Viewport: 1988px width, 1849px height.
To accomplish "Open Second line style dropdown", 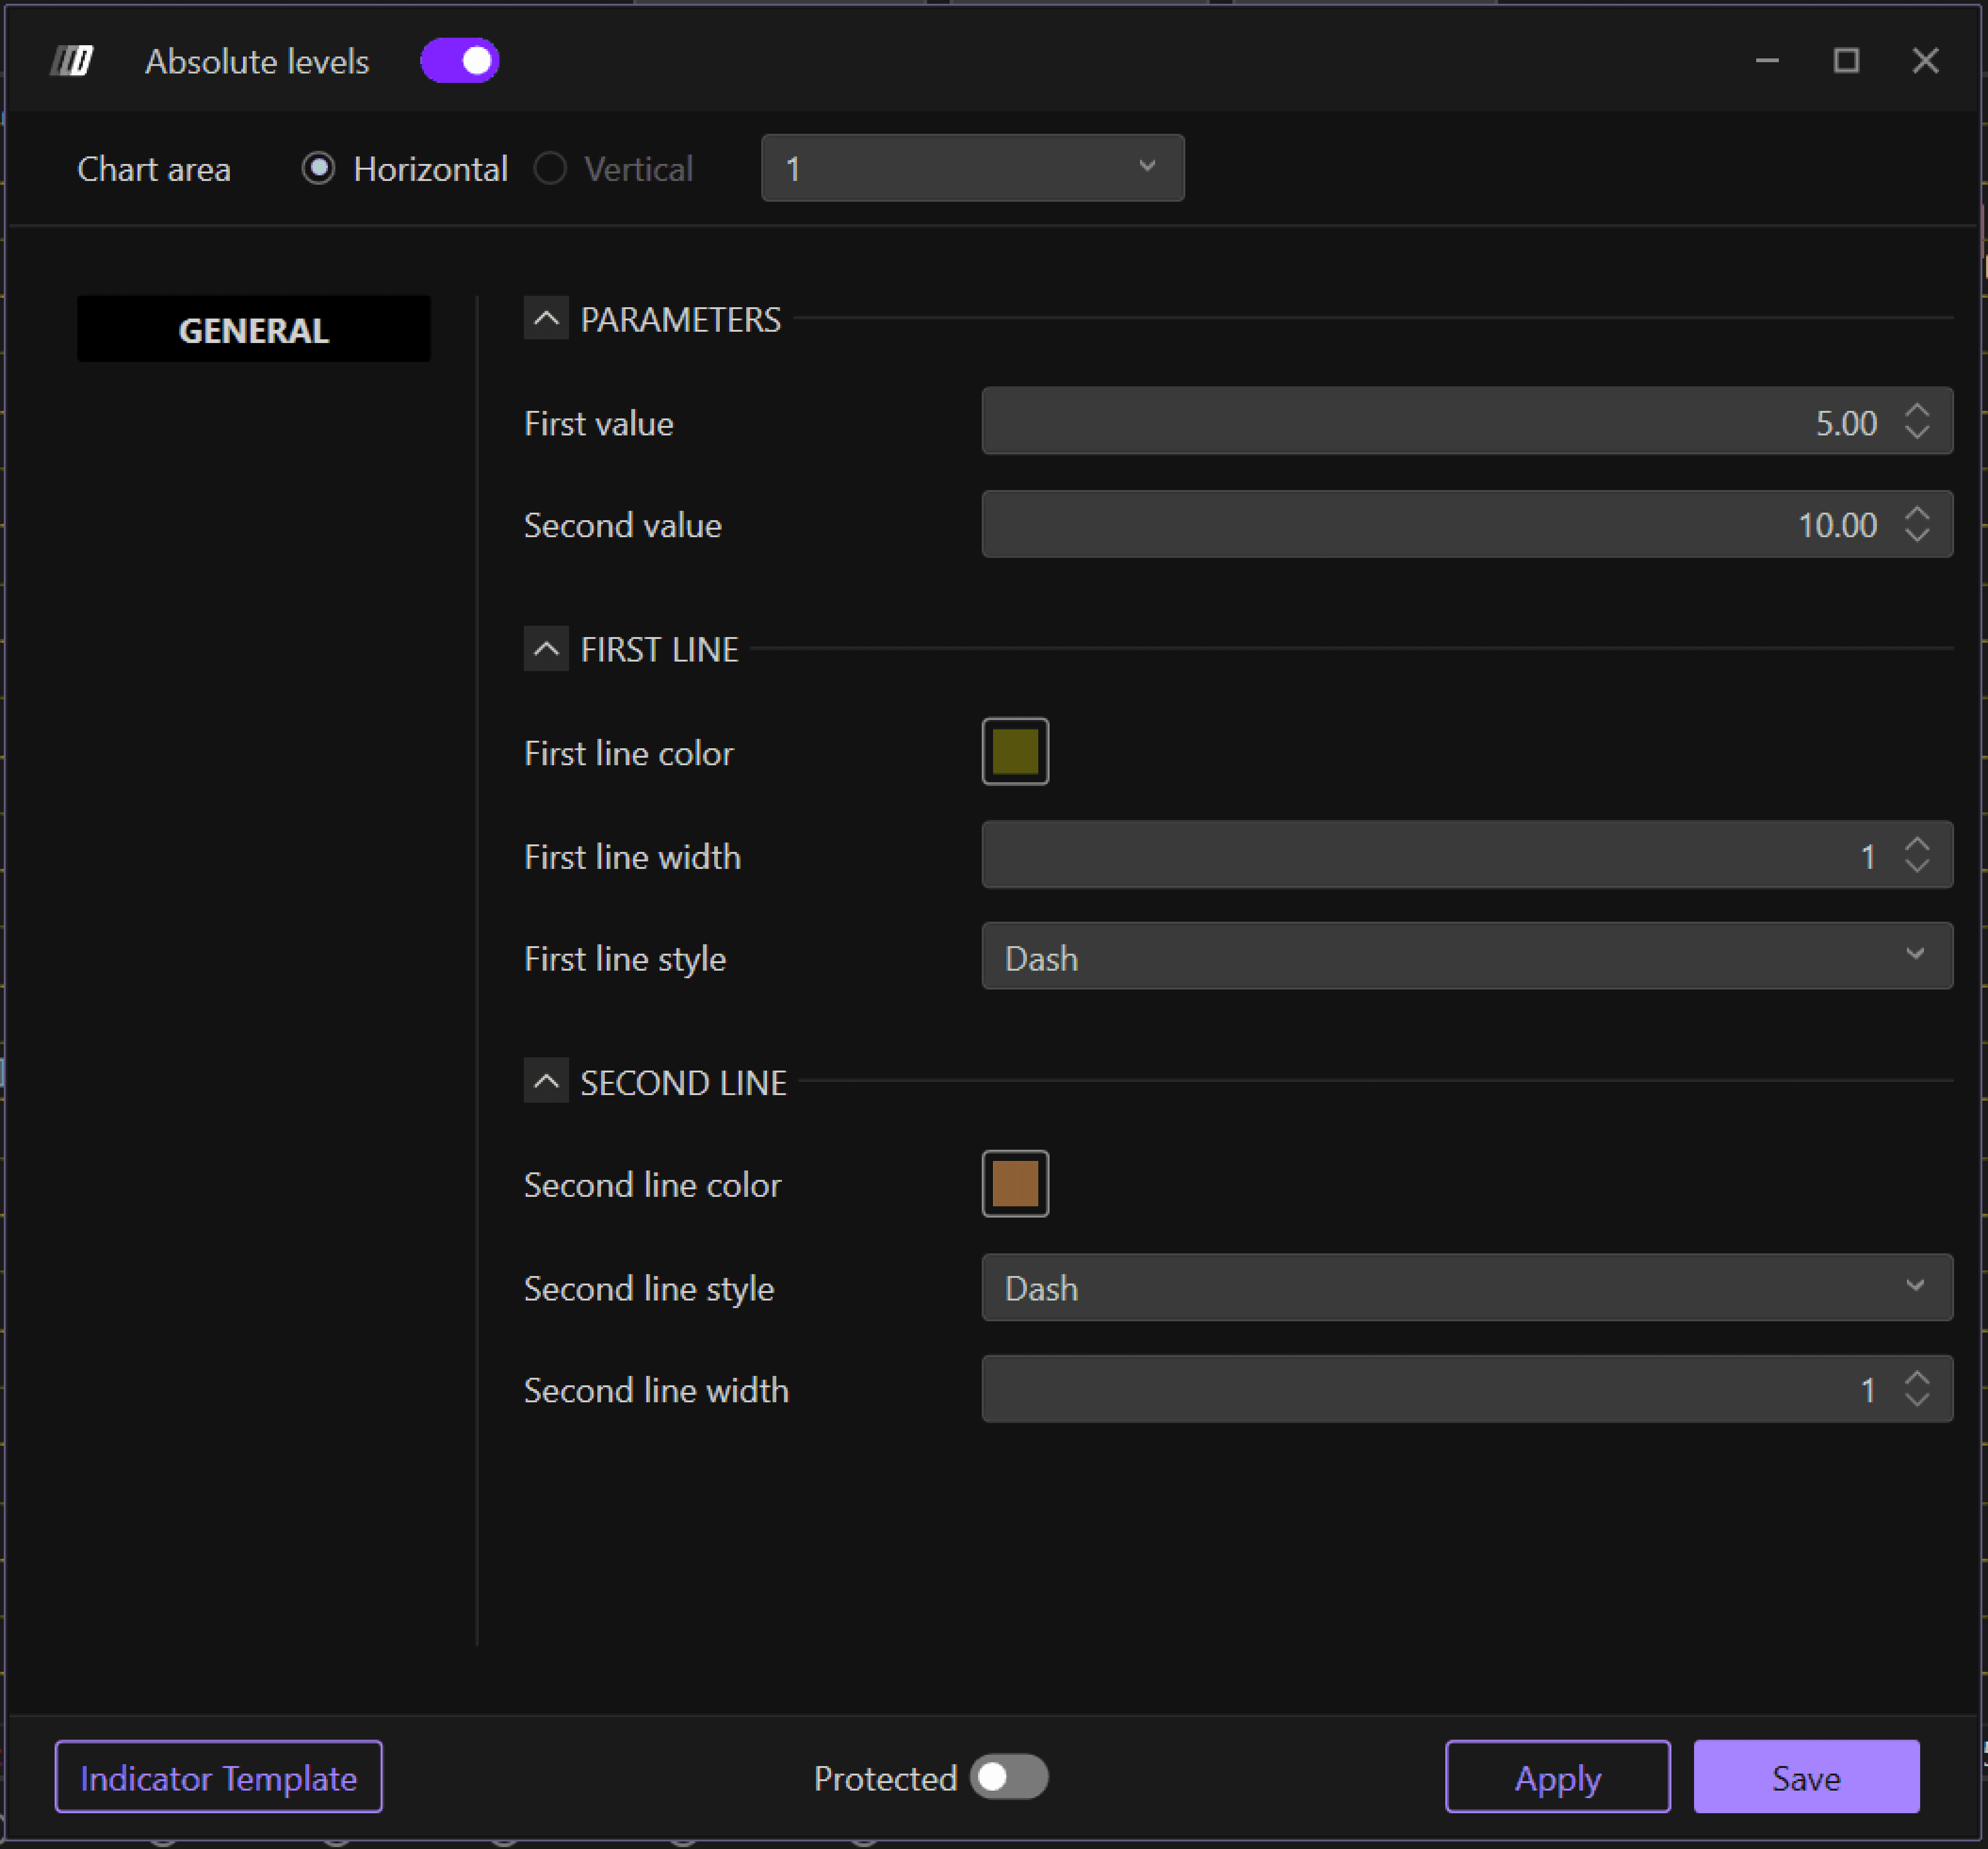I will tap(1466, 1287).
